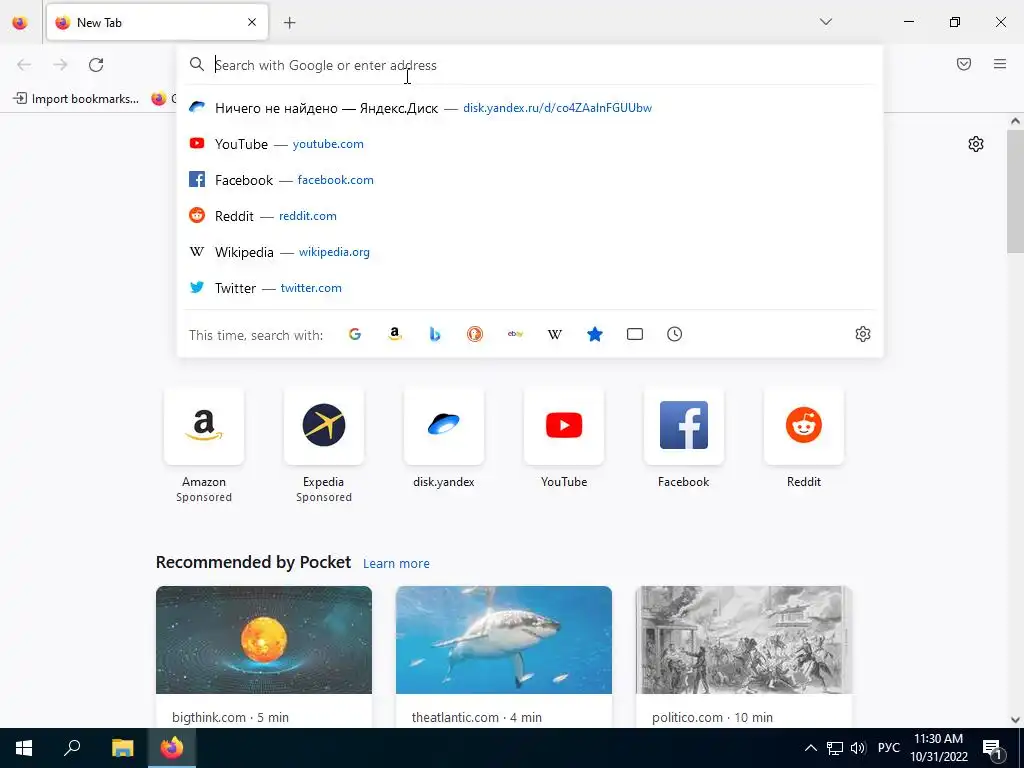Search history using the clock icon
1024x768 pixels.
(x=675, y=334)
